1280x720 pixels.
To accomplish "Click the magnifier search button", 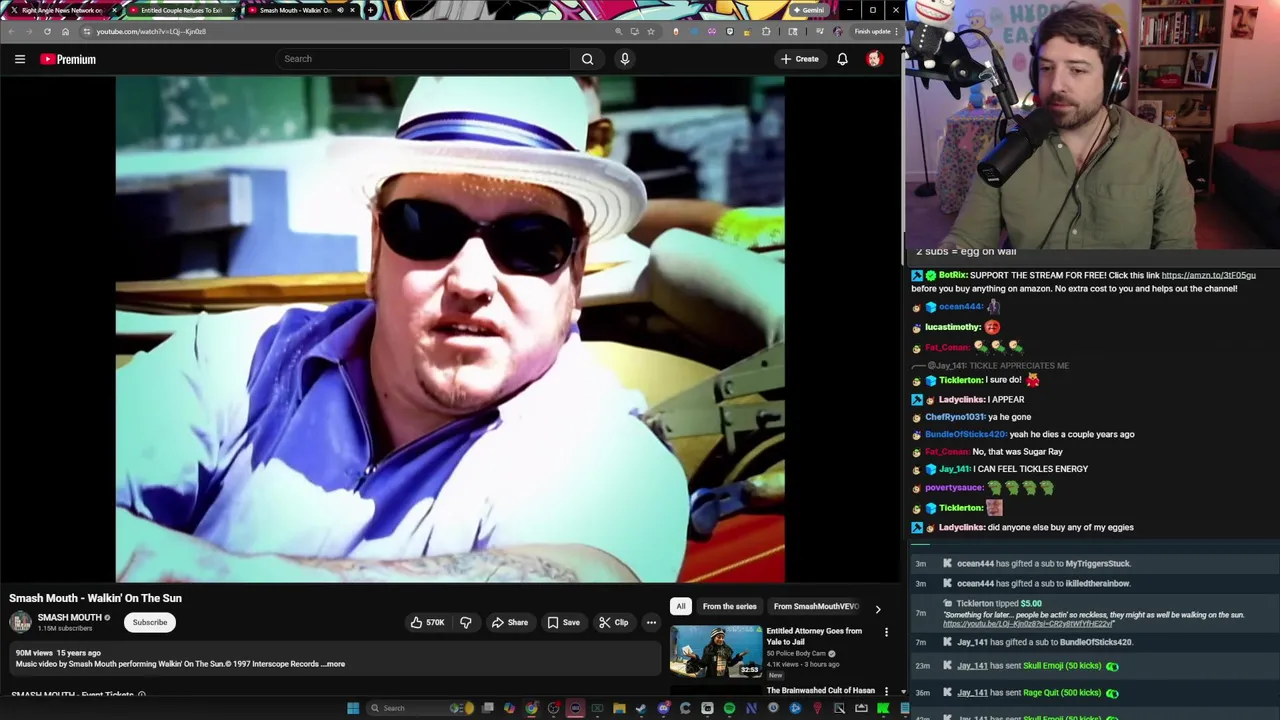I will [588, 59].
